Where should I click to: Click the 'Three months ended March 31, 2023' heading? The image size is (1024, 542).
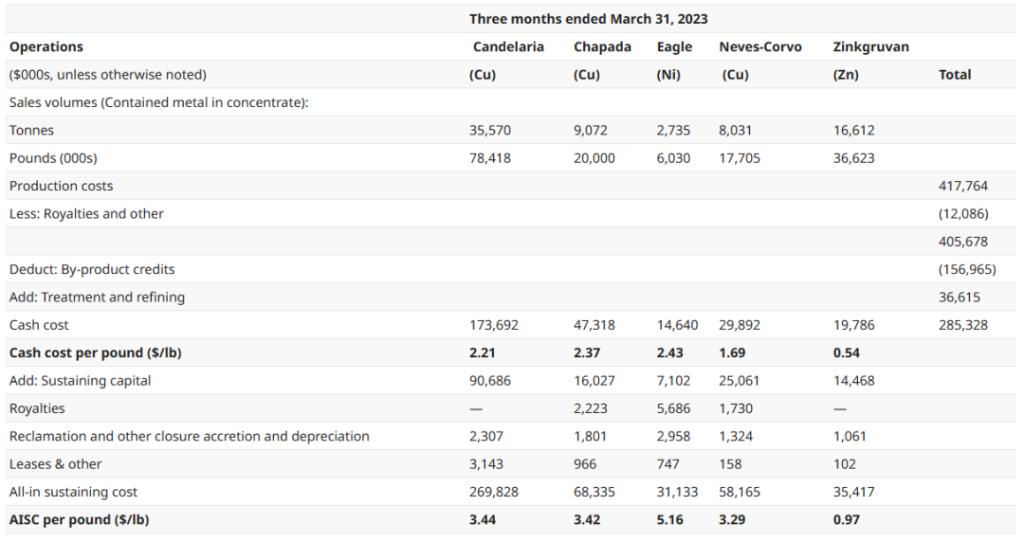point(589,19)
